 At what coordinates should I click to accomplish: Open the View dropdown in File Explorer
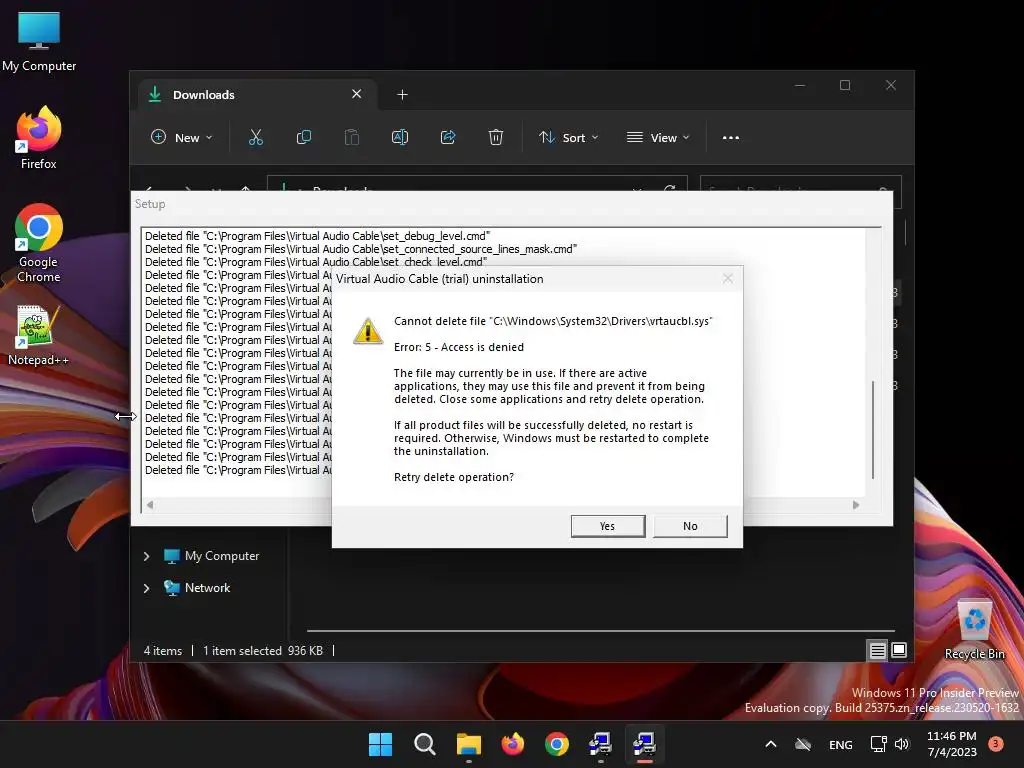tap(658, 138)
